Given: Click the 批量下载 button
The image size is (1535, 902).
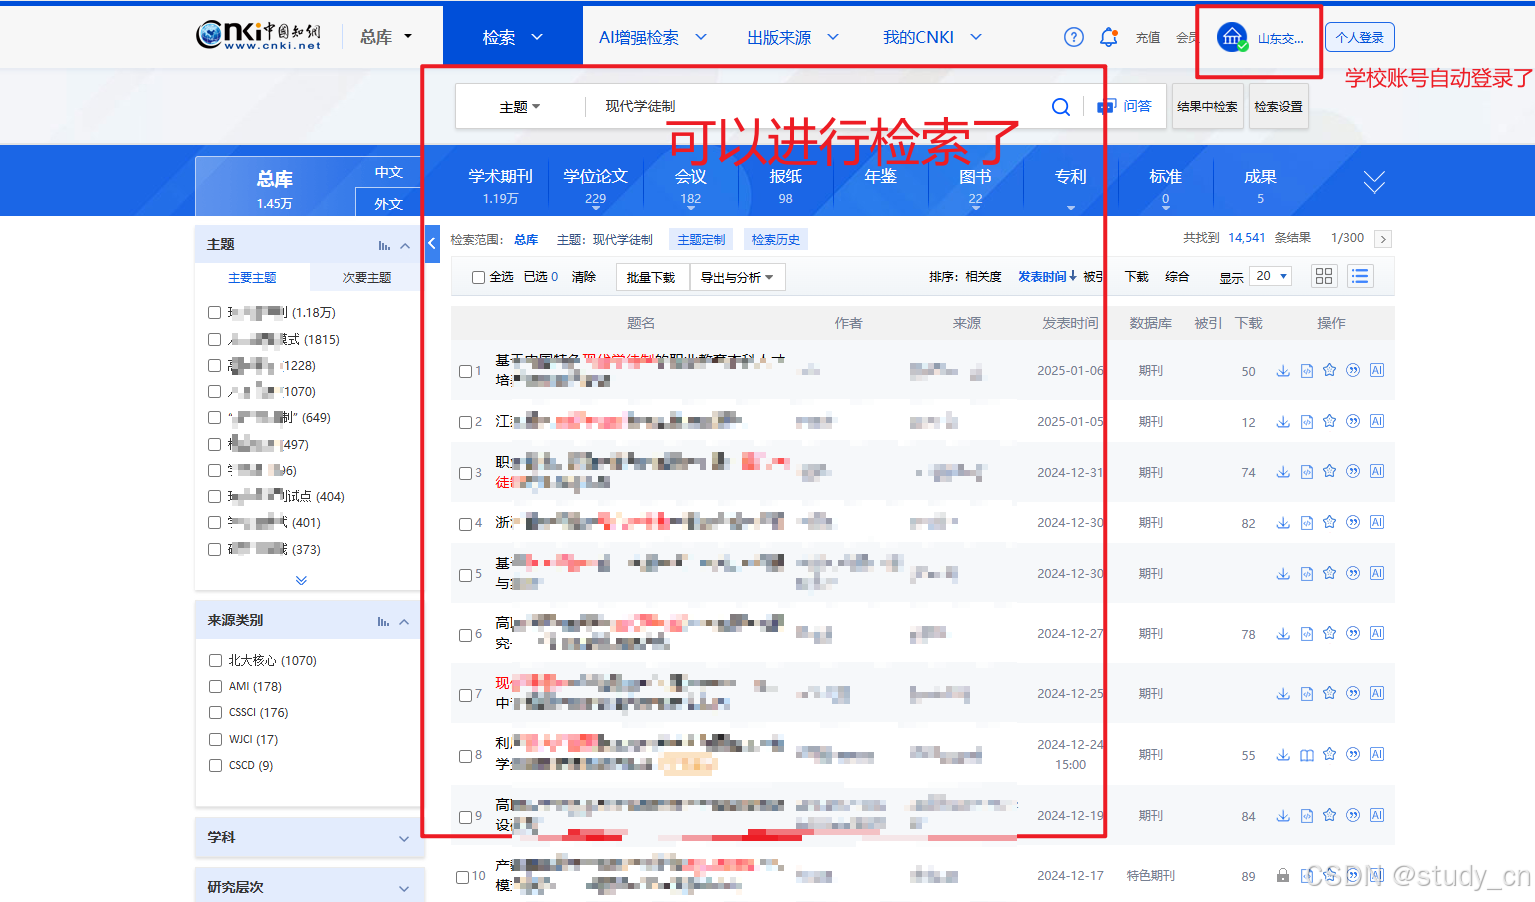Looking at the screenshot, I should click(x=651, y=277).
